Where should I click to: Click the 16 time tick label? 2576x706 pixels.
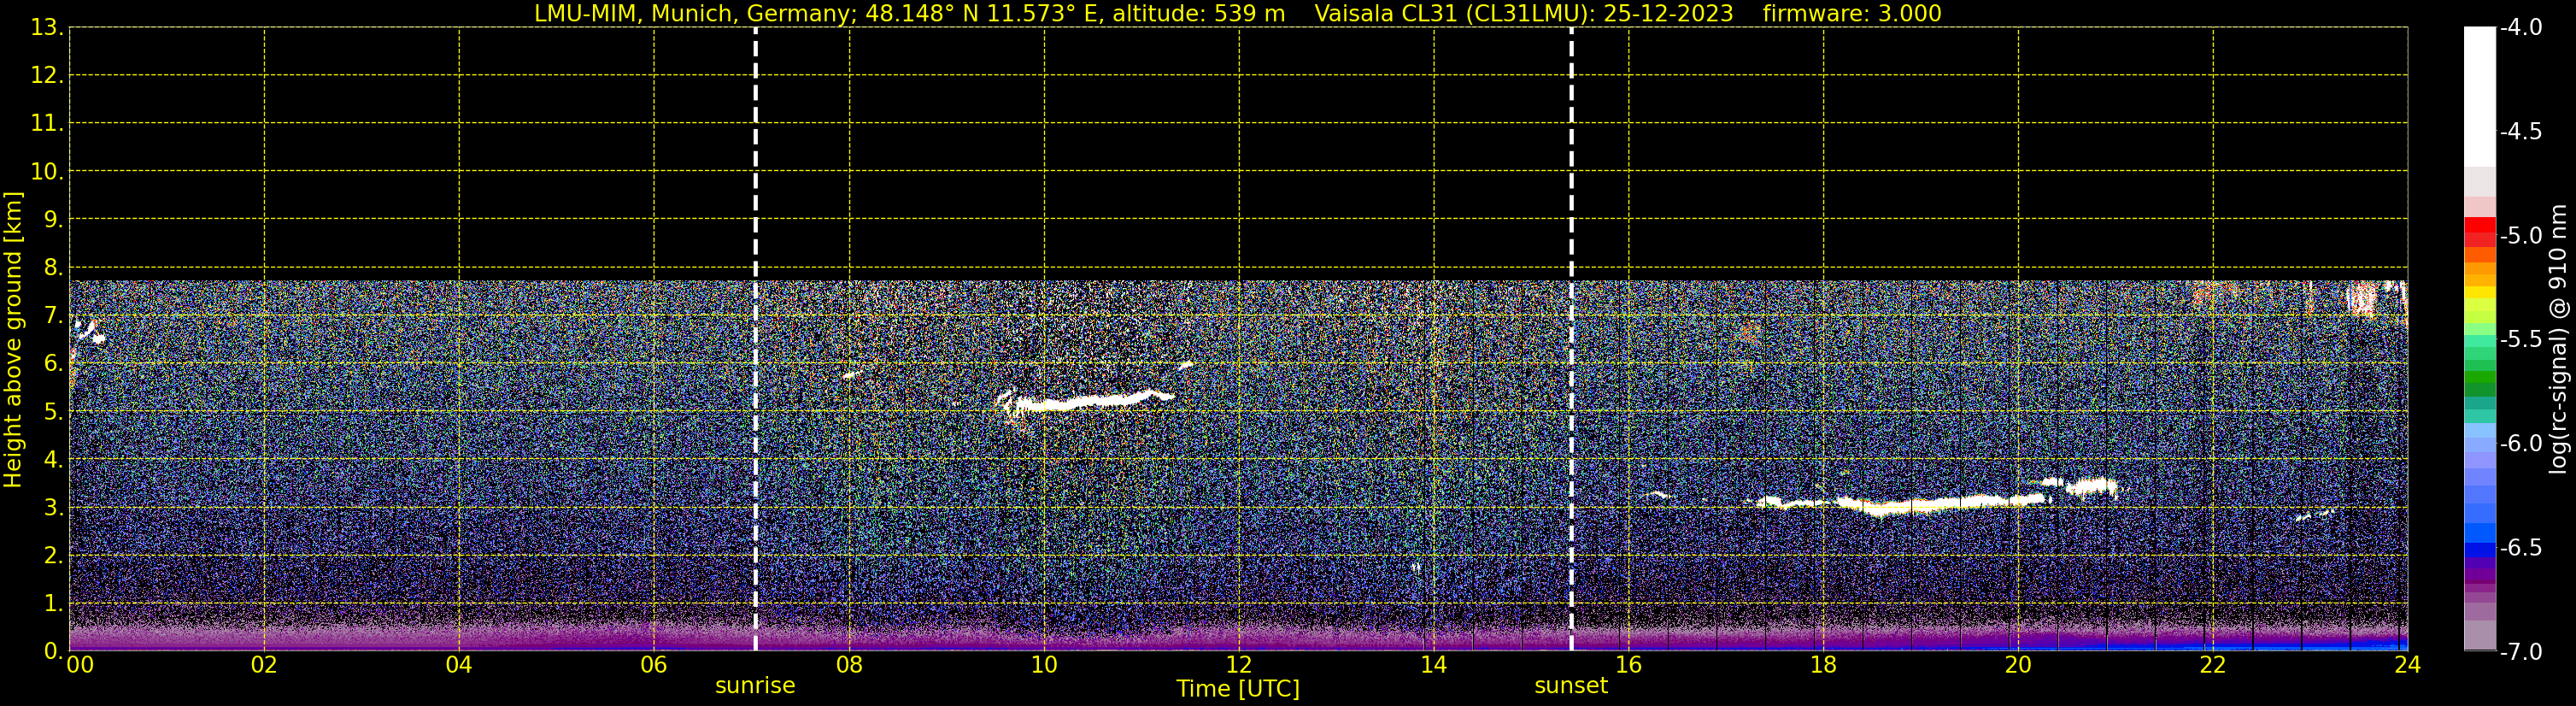(x=1629, y=665)
